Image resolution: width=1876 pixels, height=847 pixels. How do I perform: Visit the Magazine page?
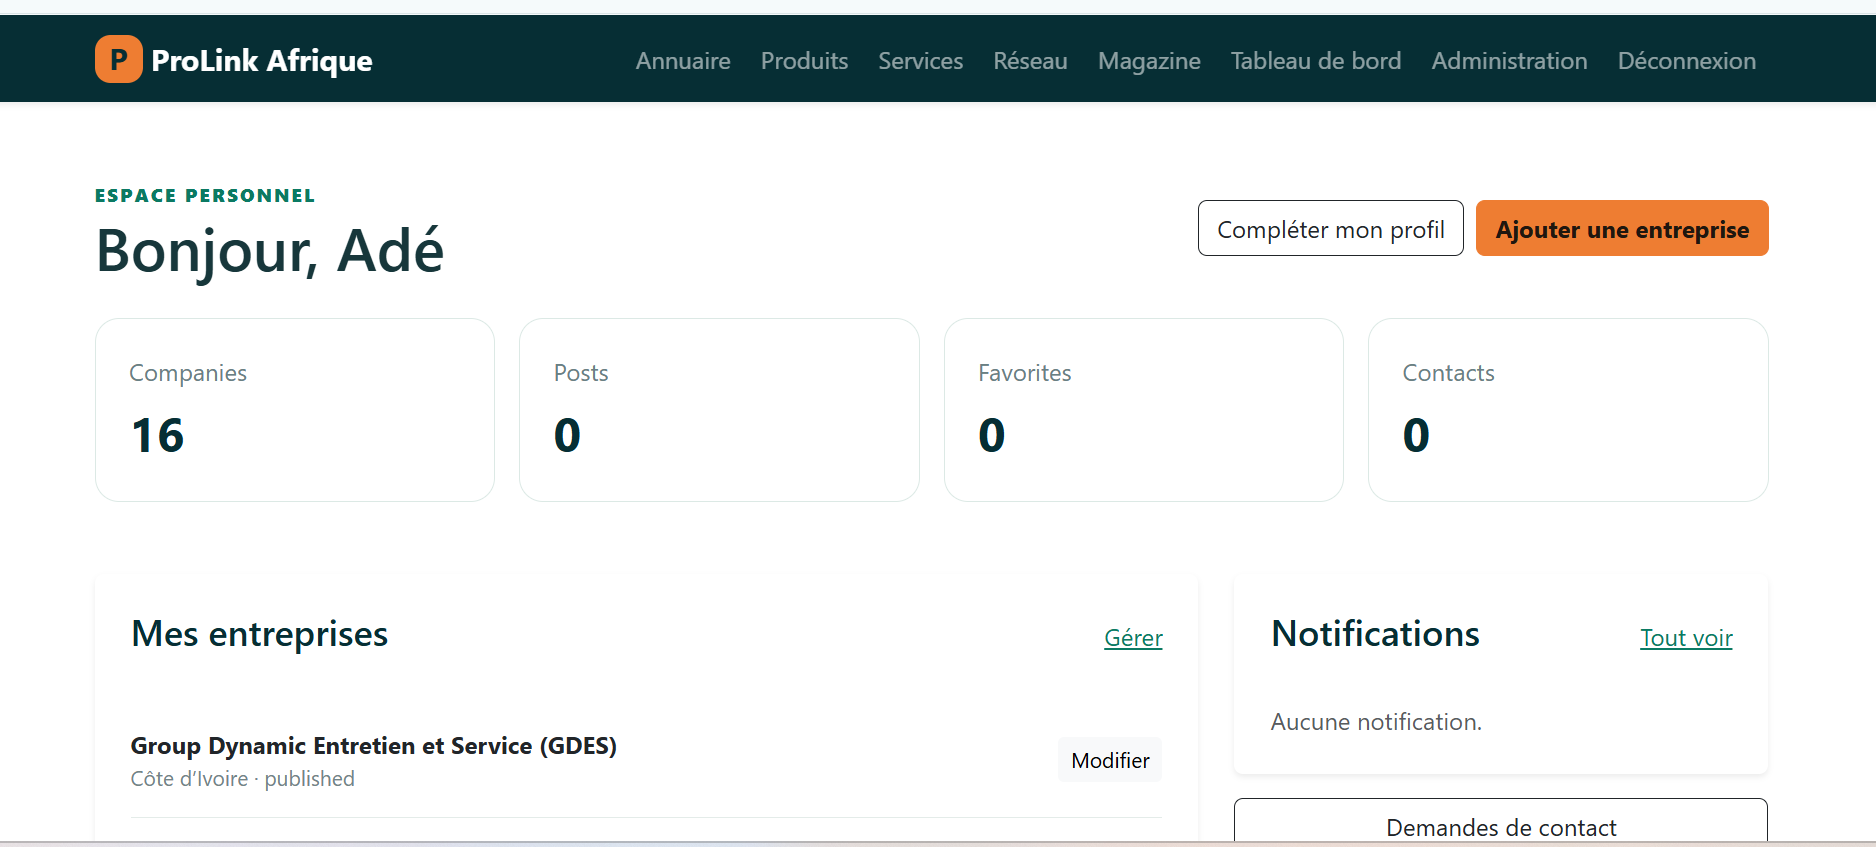[1149, 61]
